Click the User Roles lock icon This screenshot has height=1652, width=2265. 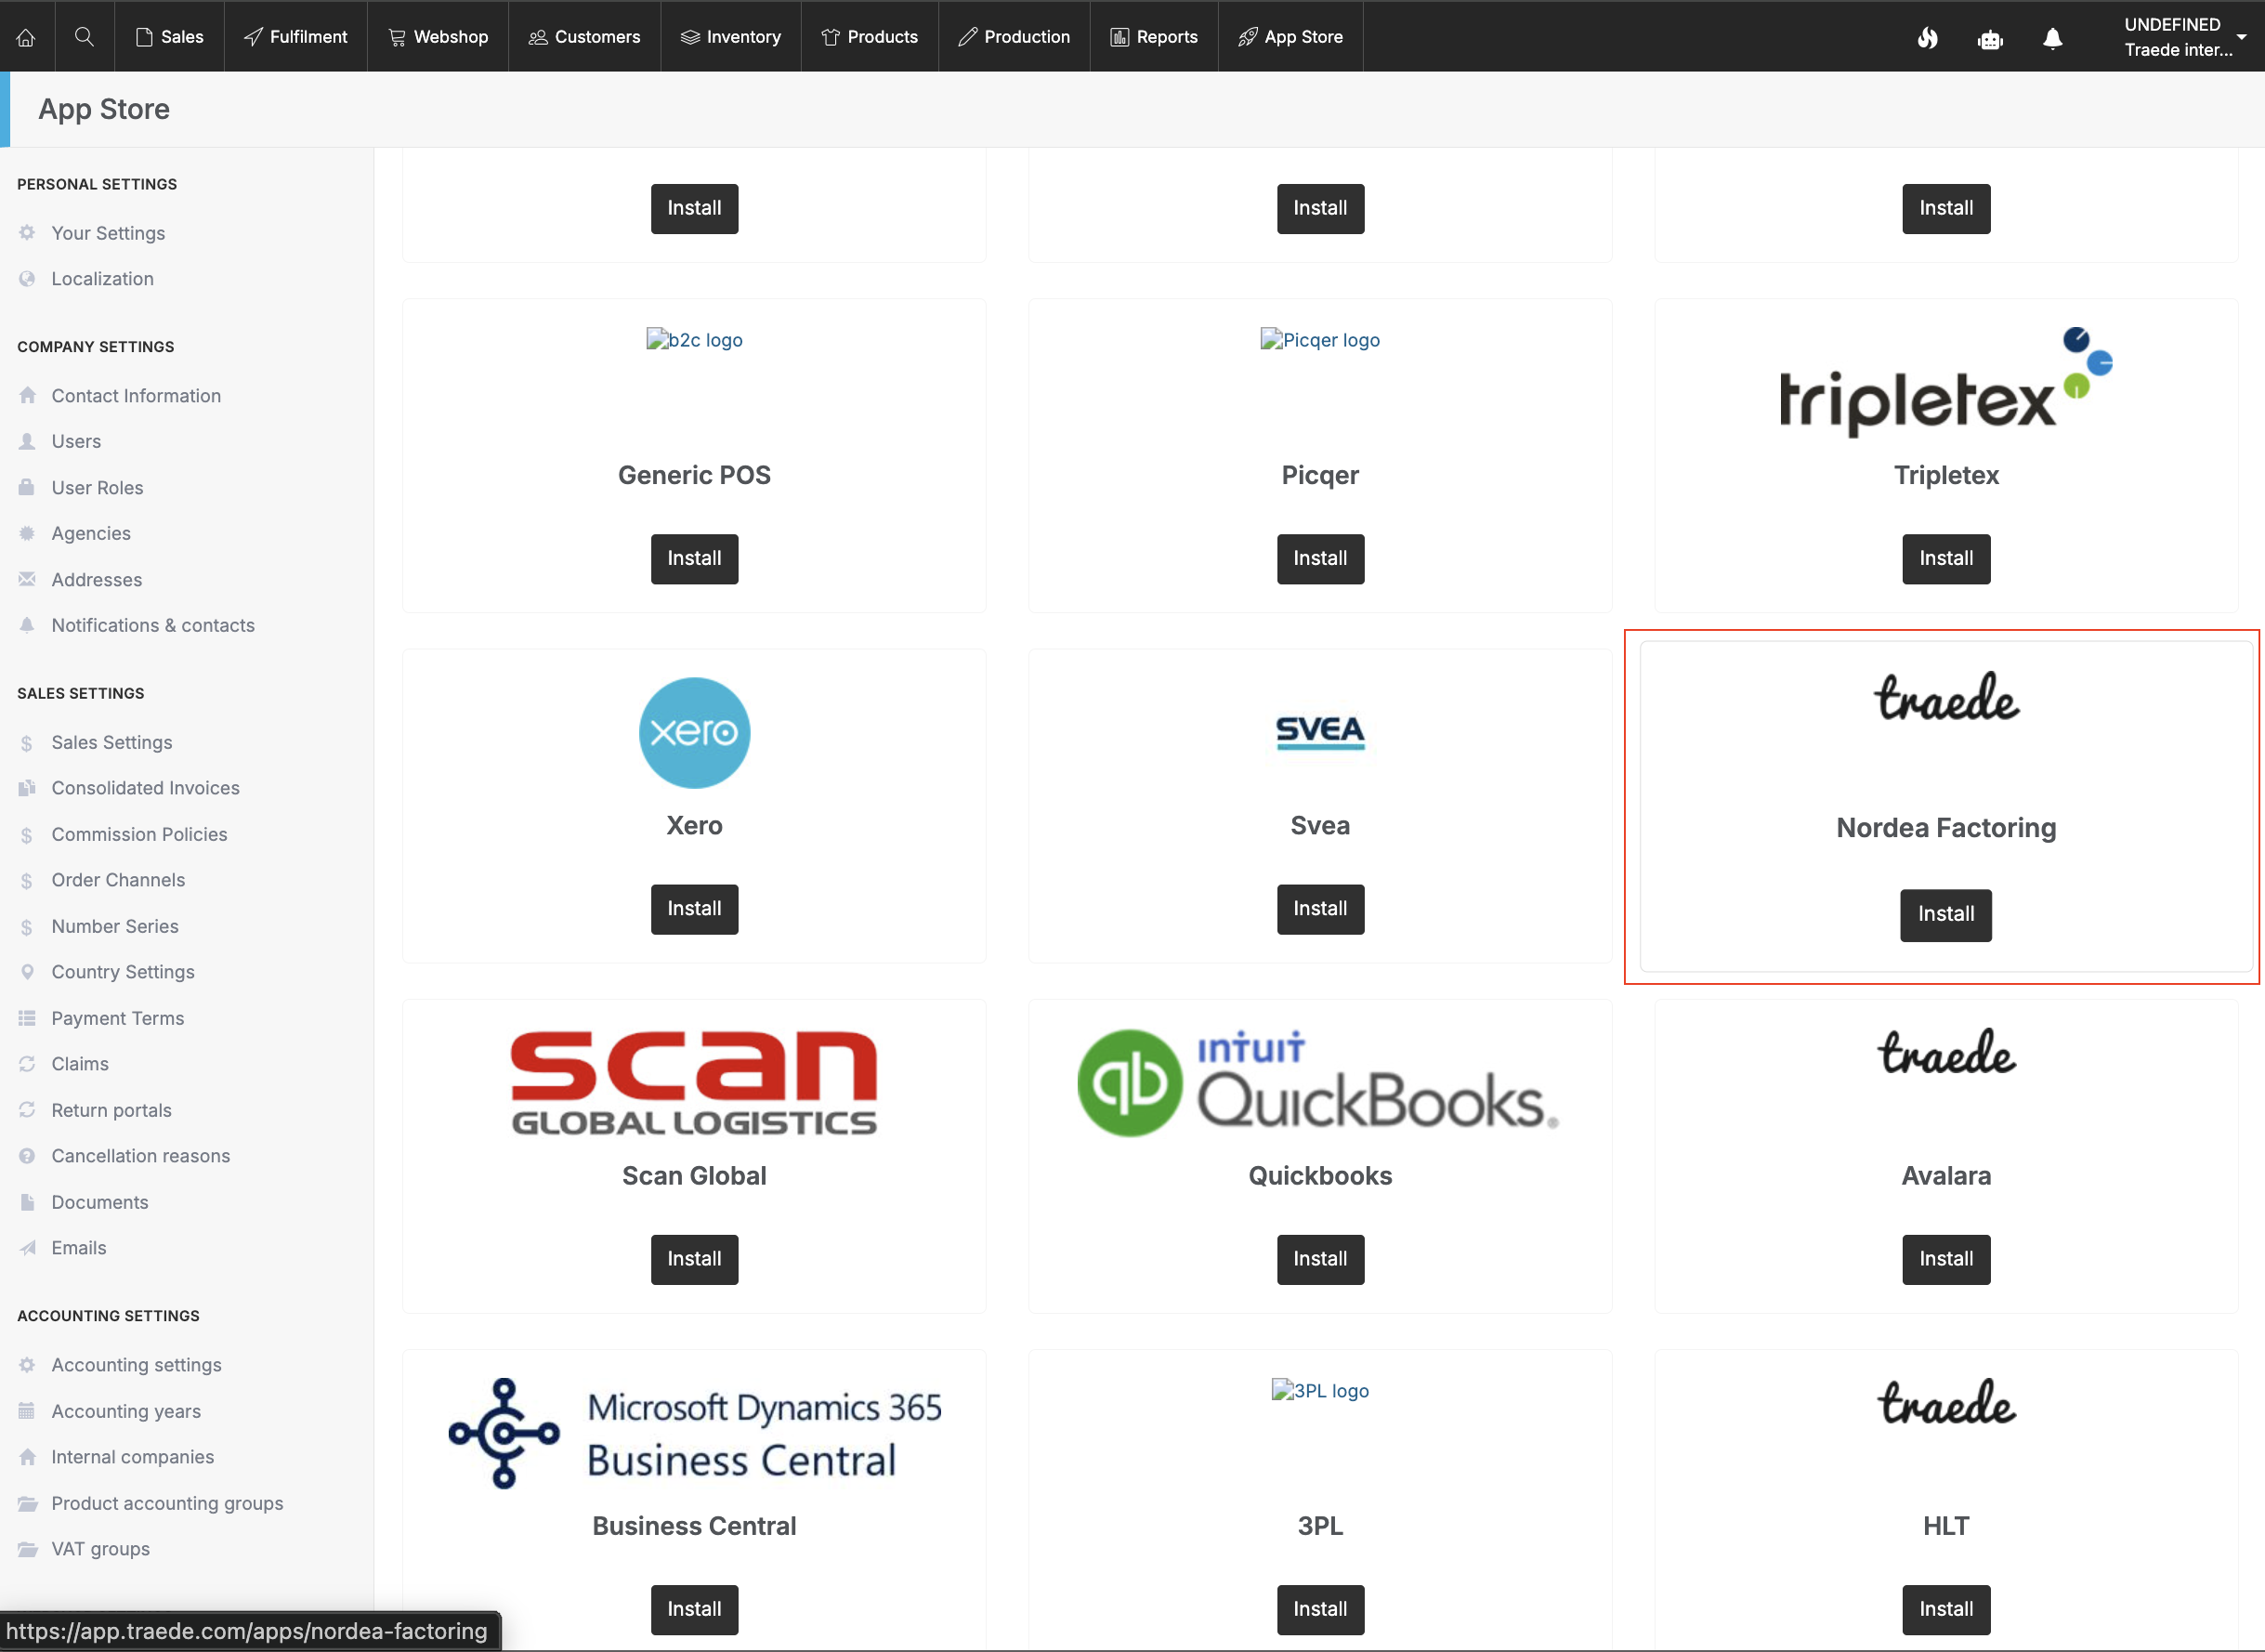27,487
